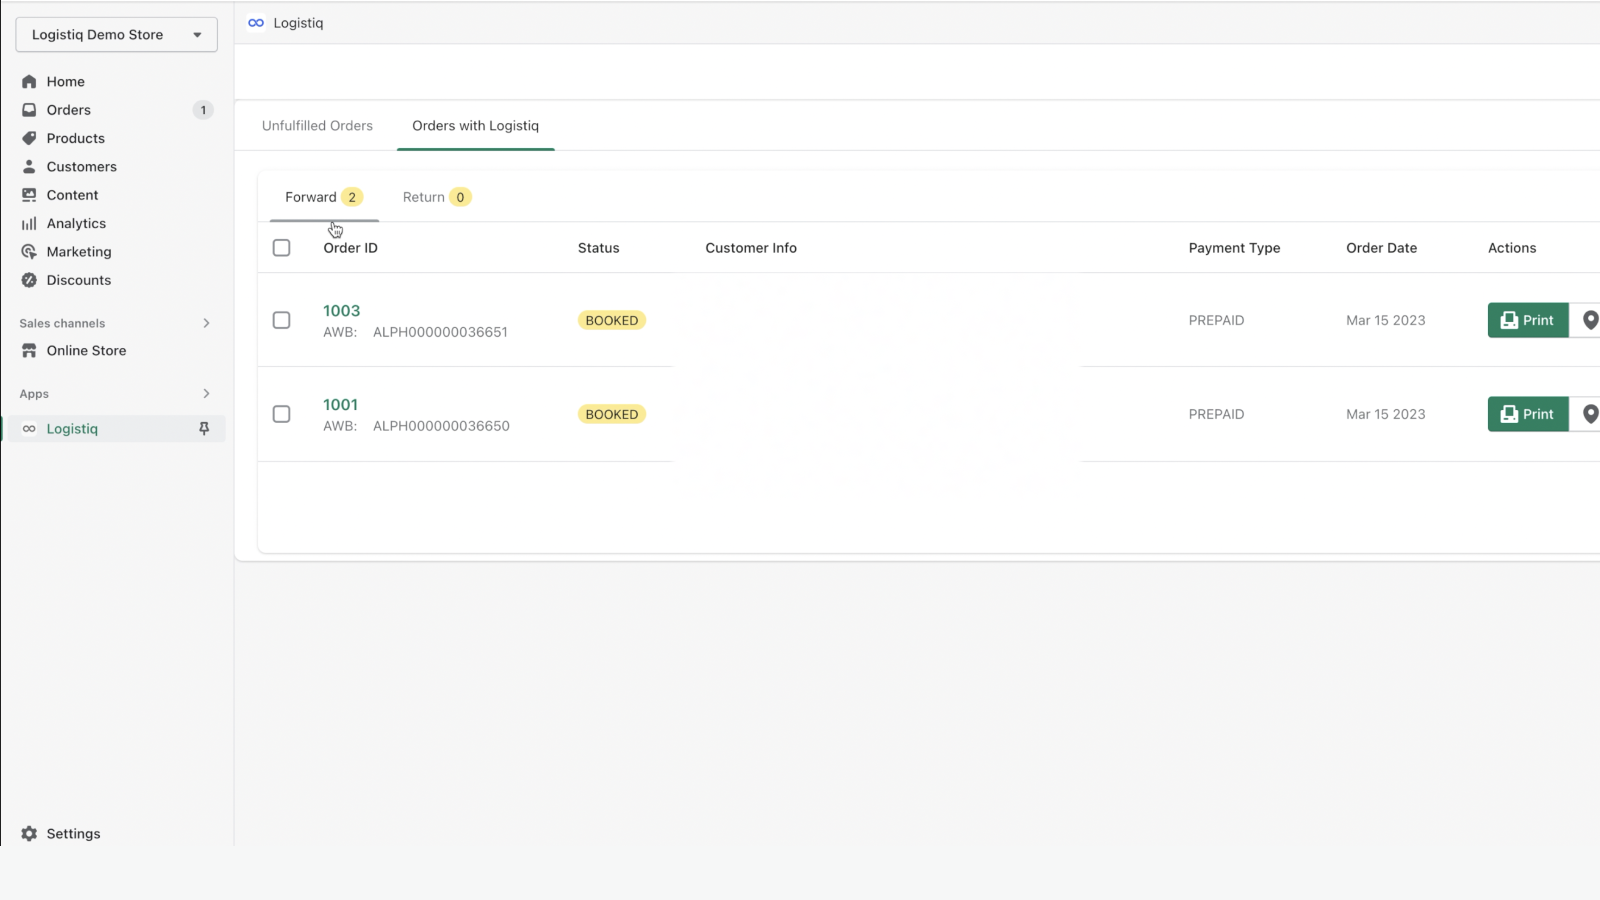Click the Settings gear icon

29,834
